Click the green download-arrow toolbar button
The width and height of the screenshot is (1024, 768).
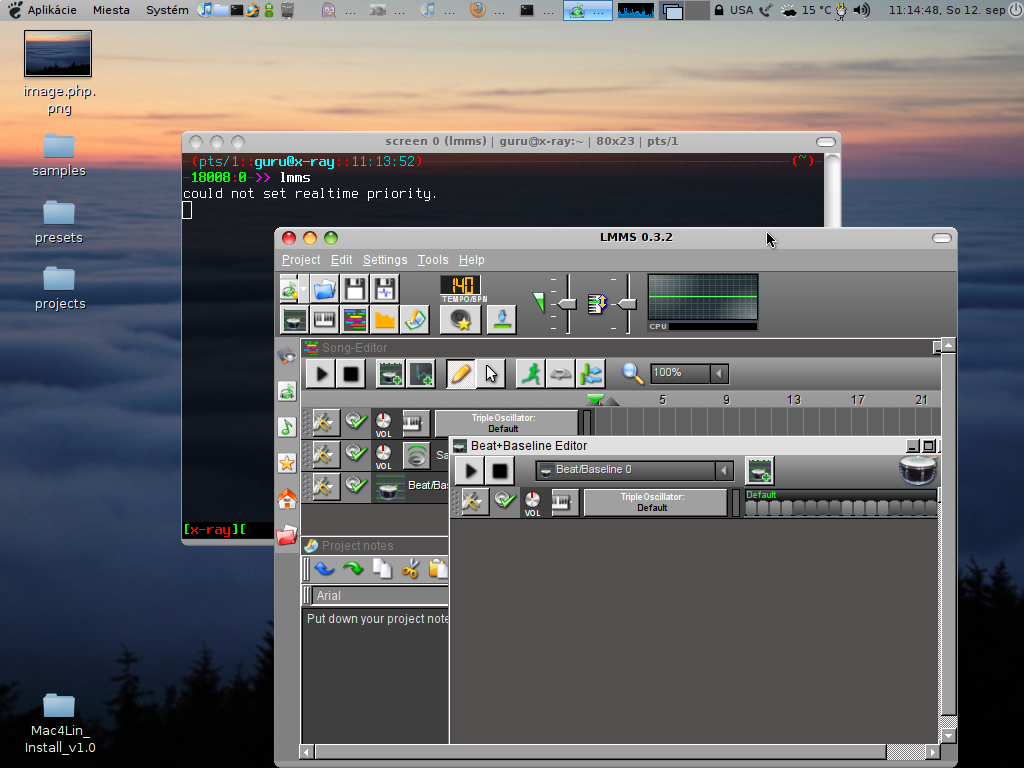click(502, 320)
